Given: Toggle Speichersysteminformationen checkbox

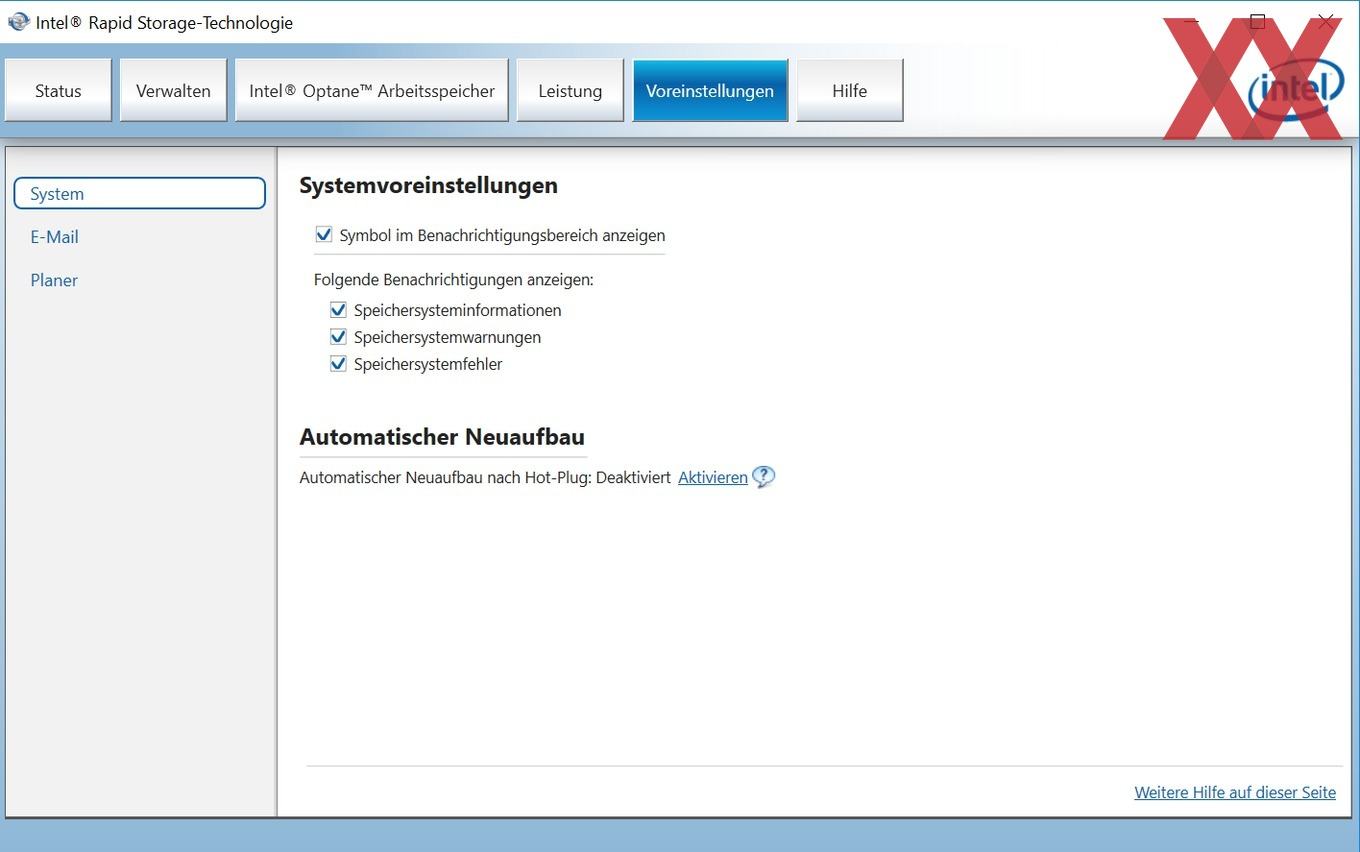Looking at the screenshot, I should [338, 310].
